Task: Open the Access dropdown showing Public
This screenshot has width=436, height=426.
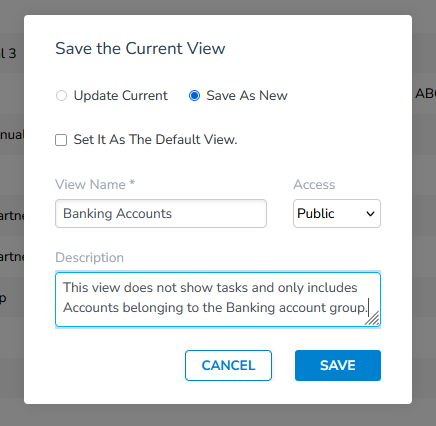Action: point(337,214)
